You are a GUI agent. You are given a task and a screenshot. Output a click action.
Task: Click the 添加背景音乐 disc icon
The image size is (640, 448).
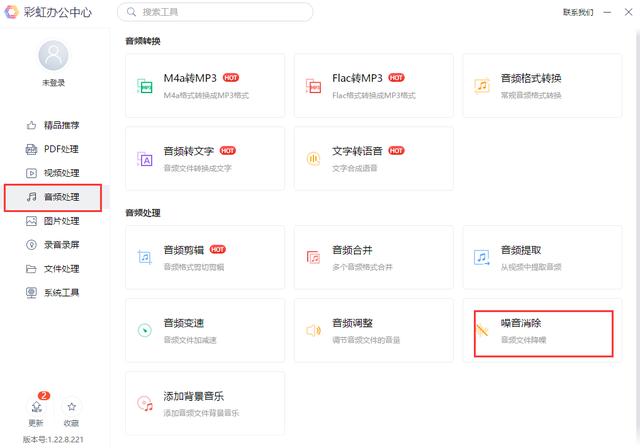pyautogui.click(x=145, y=404)
